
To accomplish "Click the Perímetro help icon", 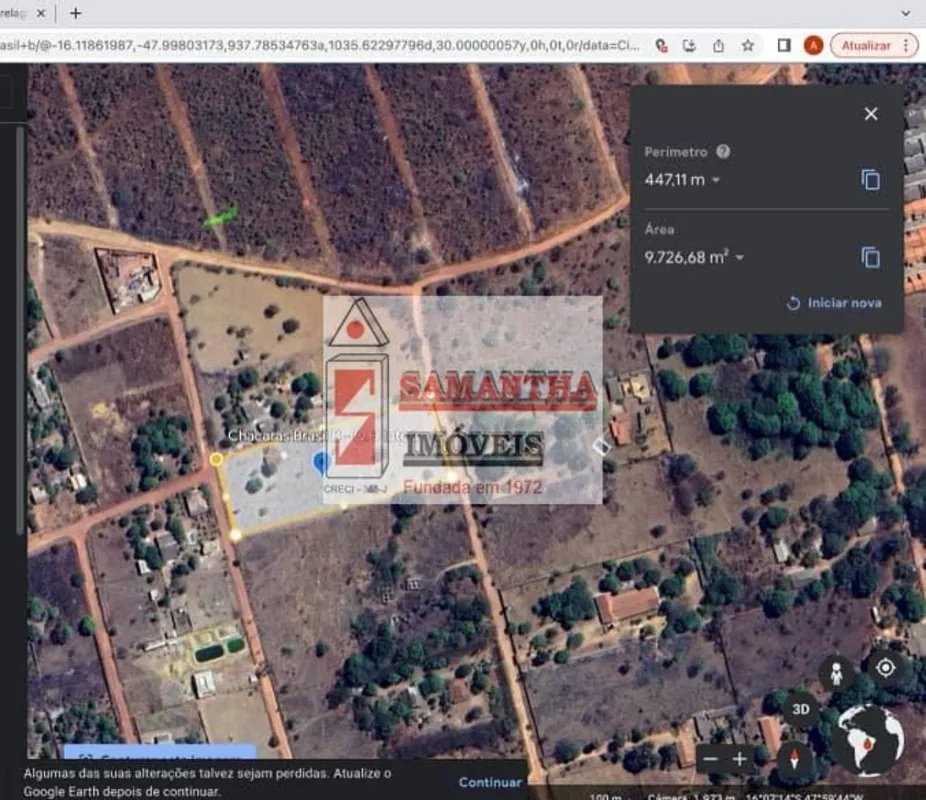I will click(x=723, y=152).
